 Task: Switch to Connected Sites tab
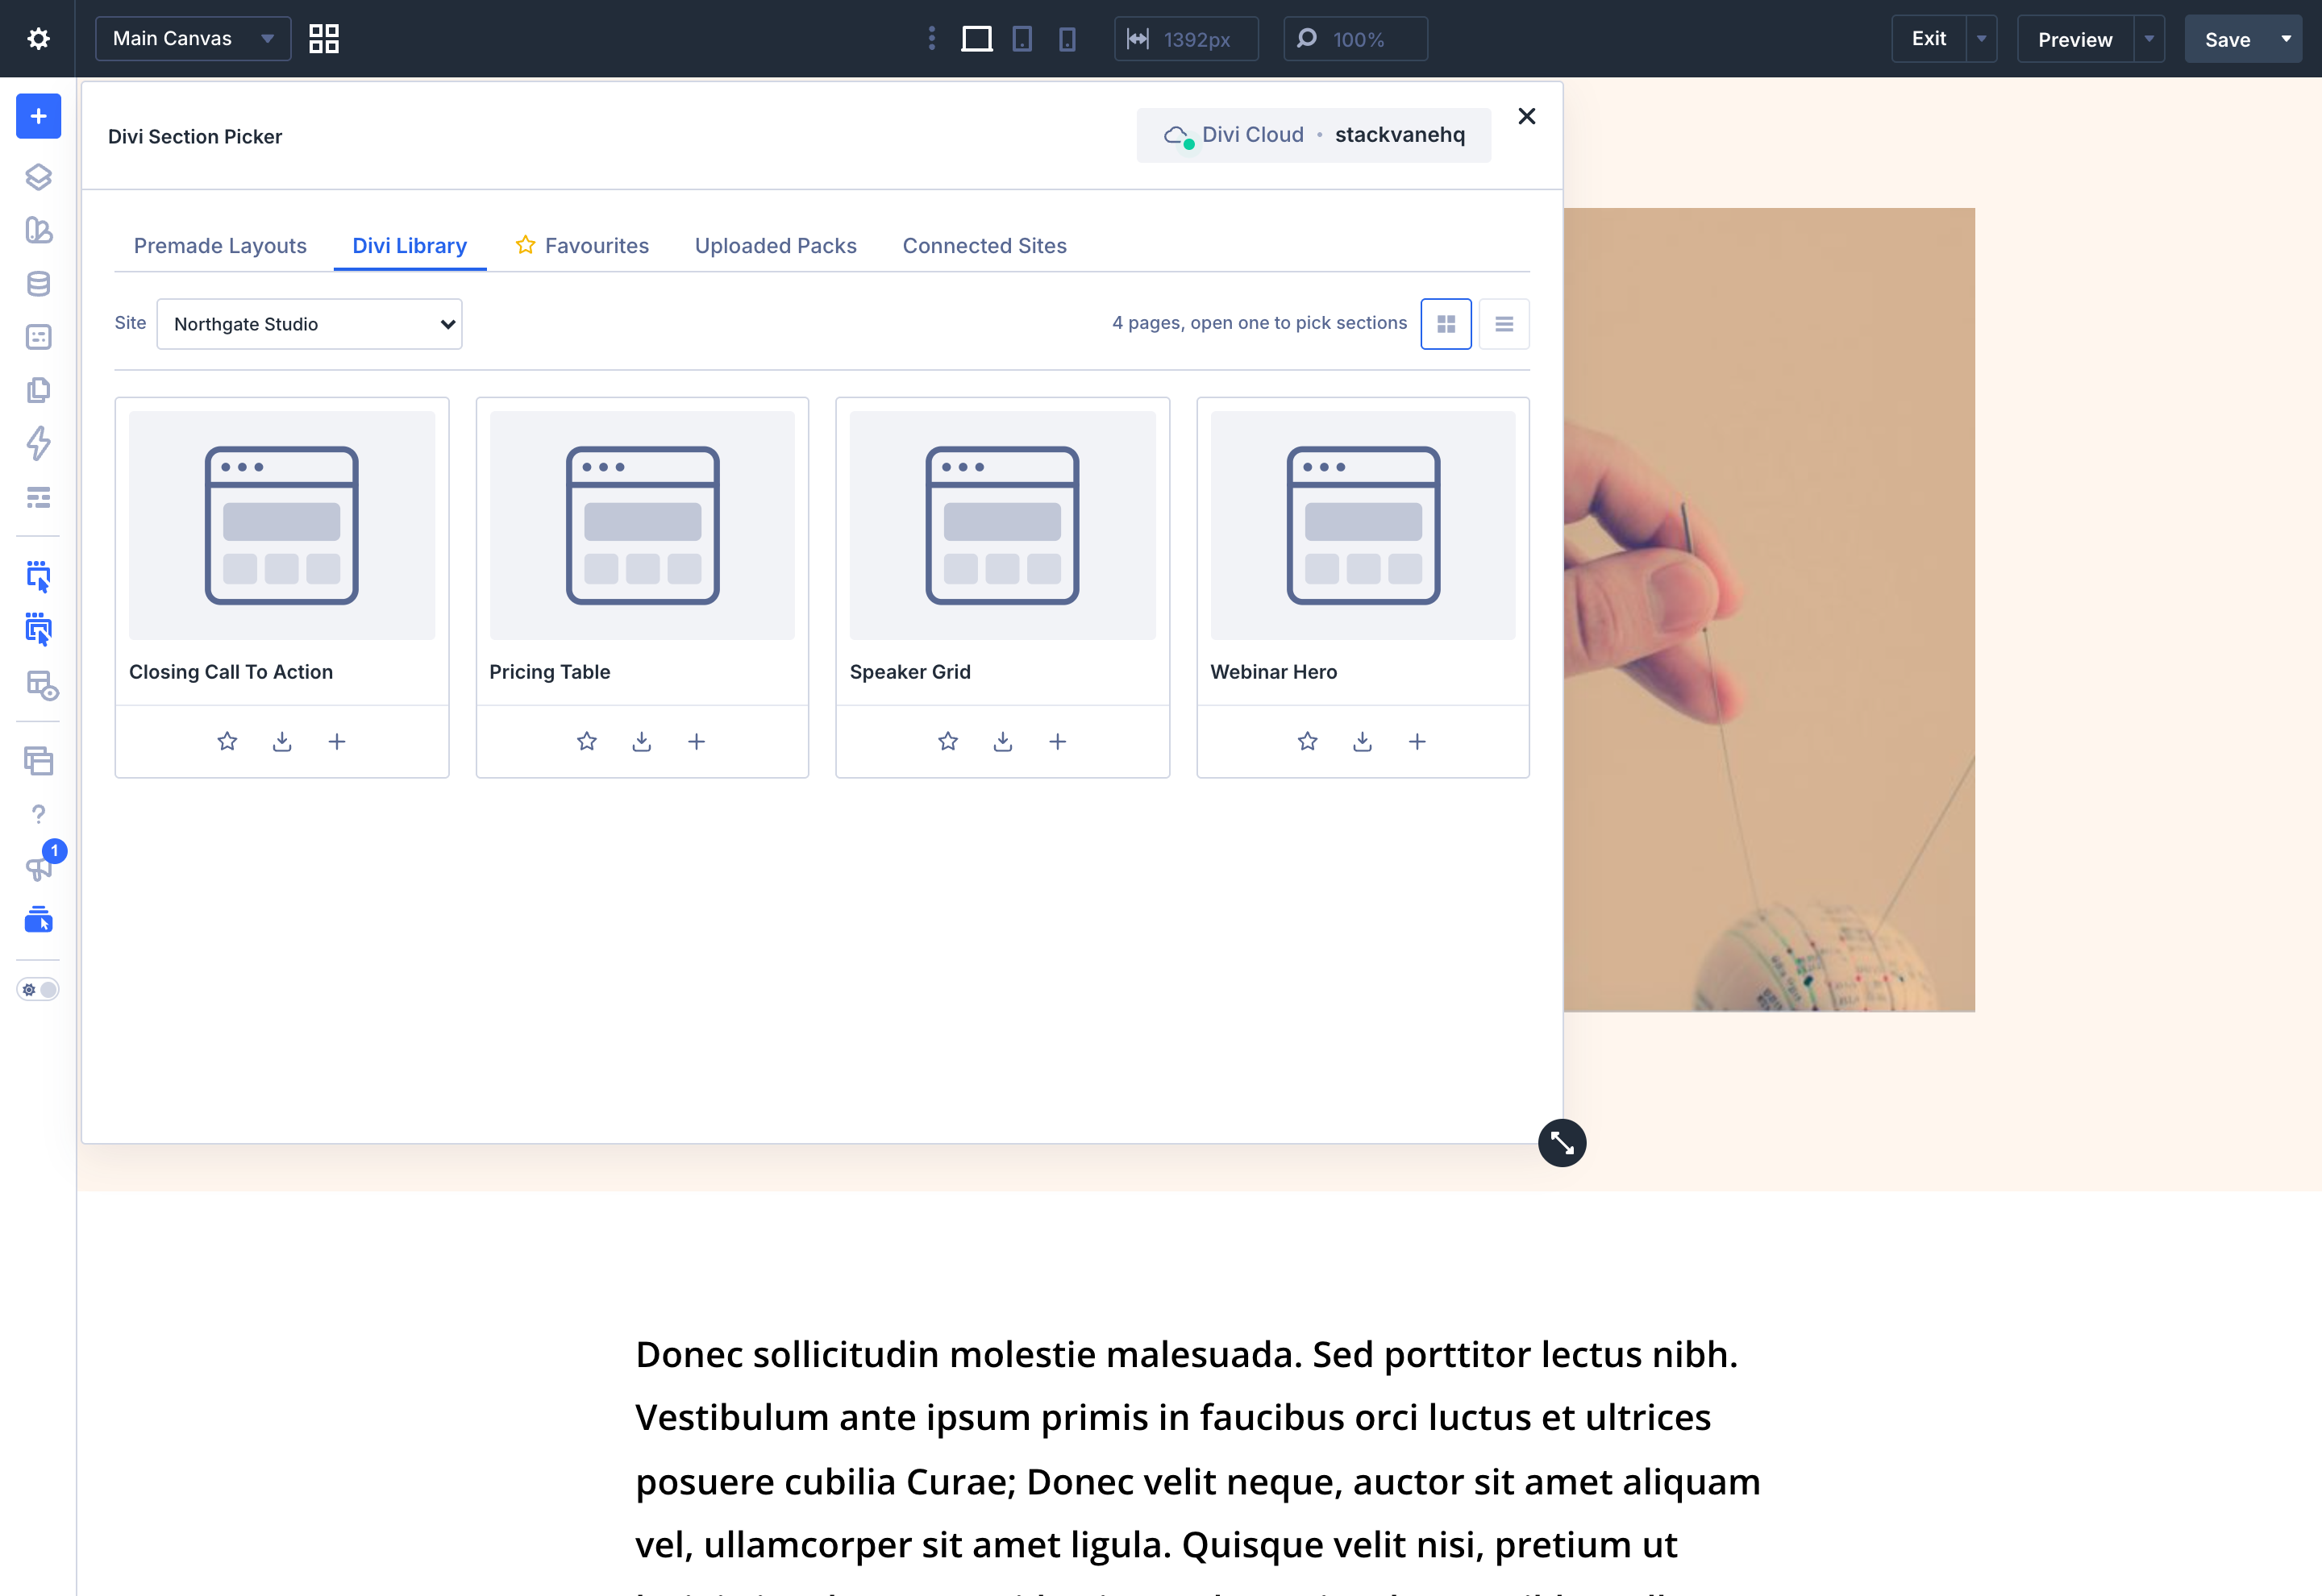(985, 246)
